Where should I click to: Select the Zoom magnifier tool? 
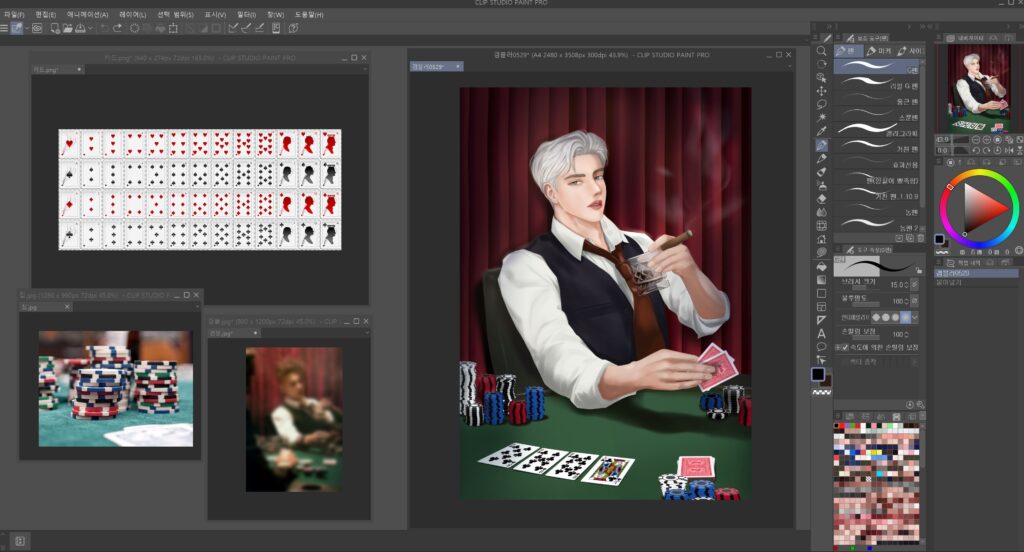[x=821, y=50]
